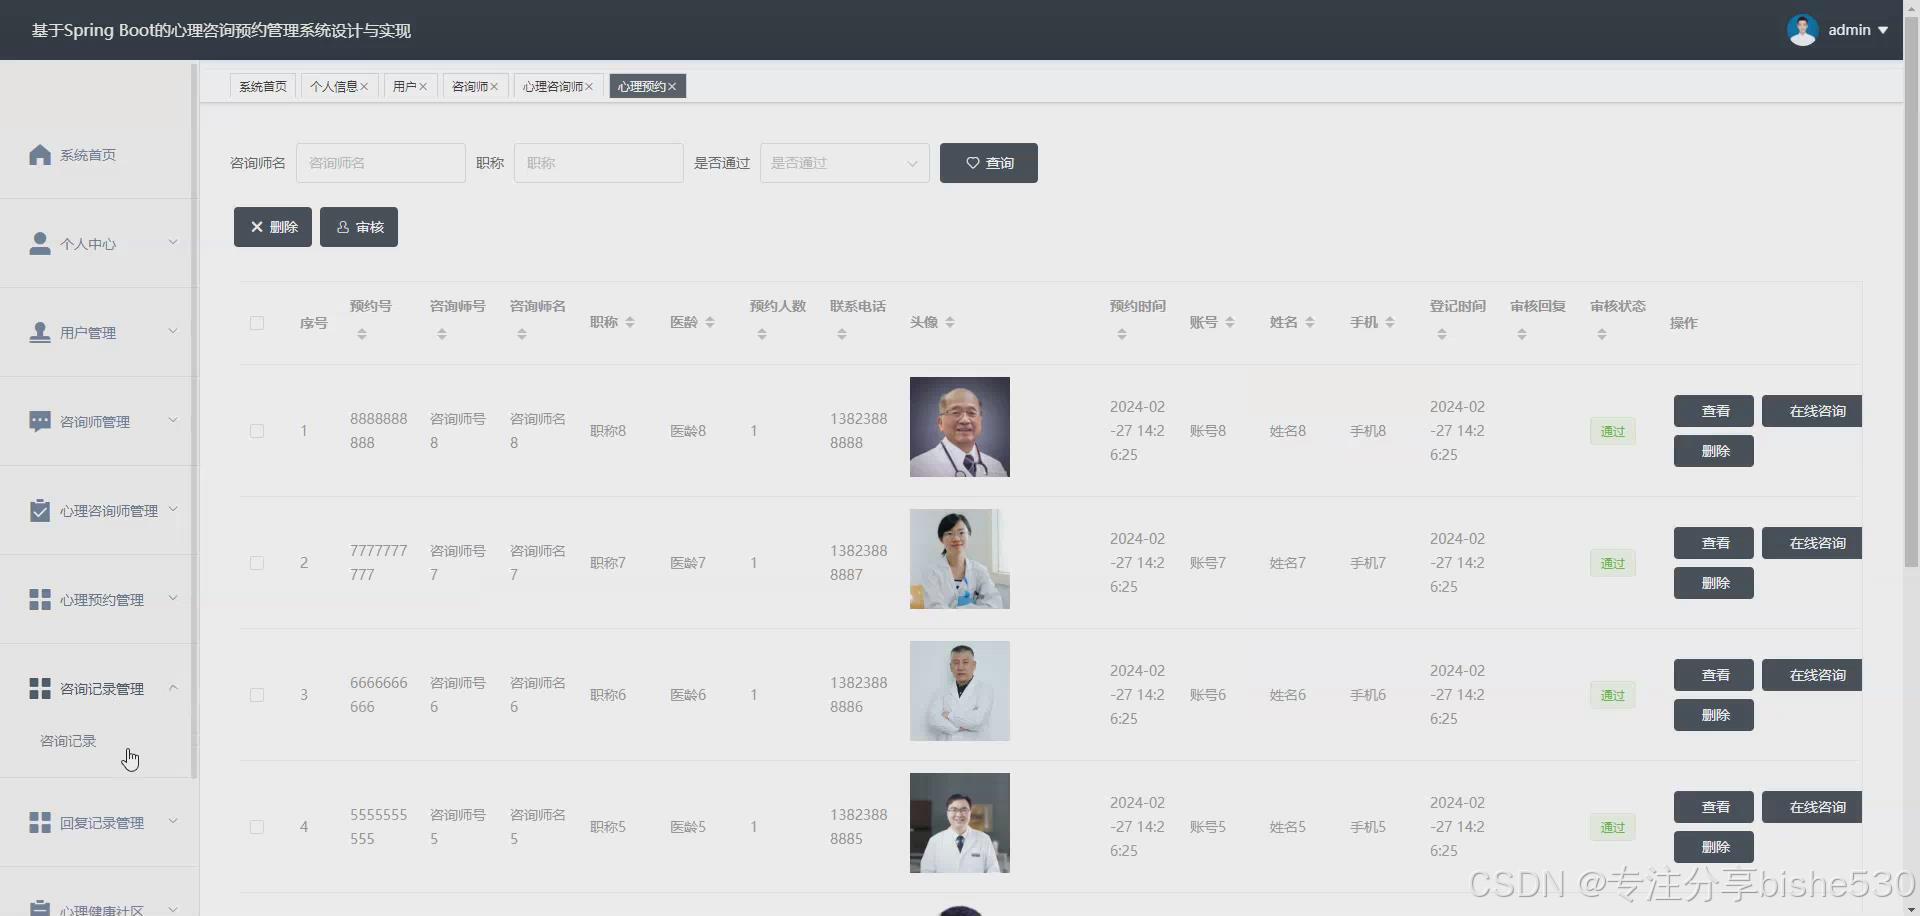Close the 用户 tab
Image resolution: width=1920 pixels, height=916 pixels.
423,87
